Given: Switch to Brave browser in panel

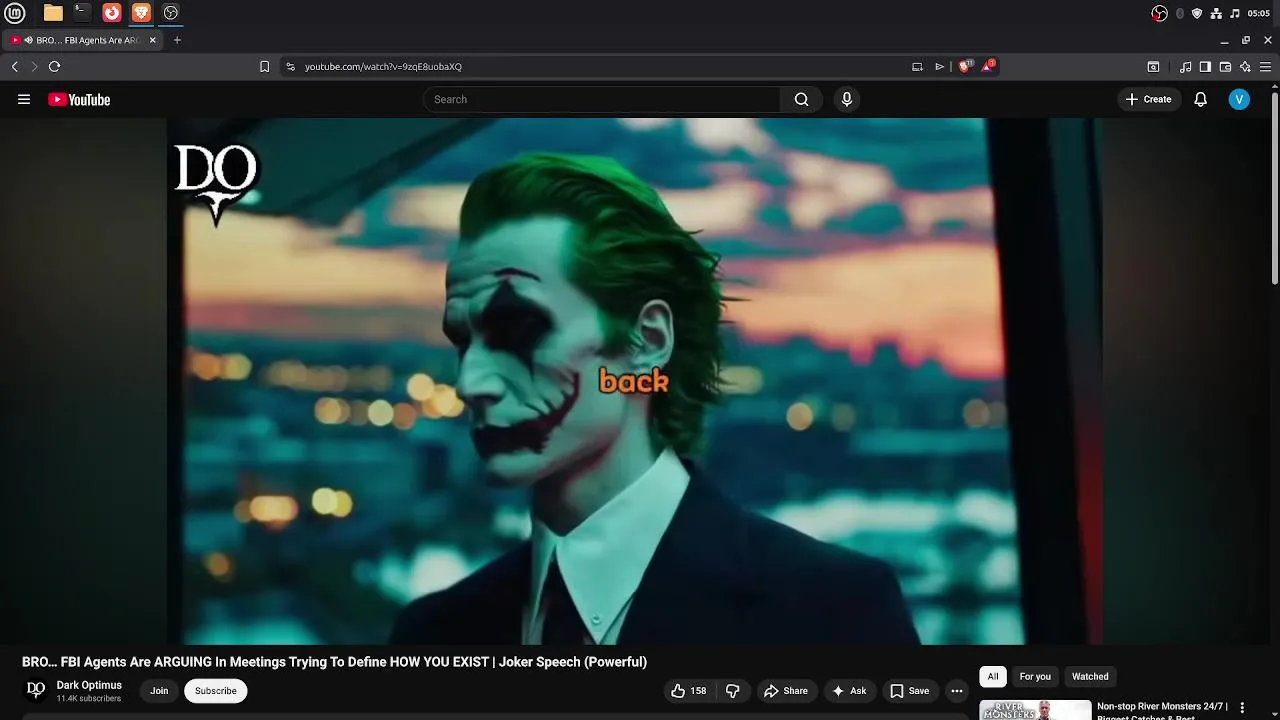Looking at the screenshot, I should (x=141, y=13).
